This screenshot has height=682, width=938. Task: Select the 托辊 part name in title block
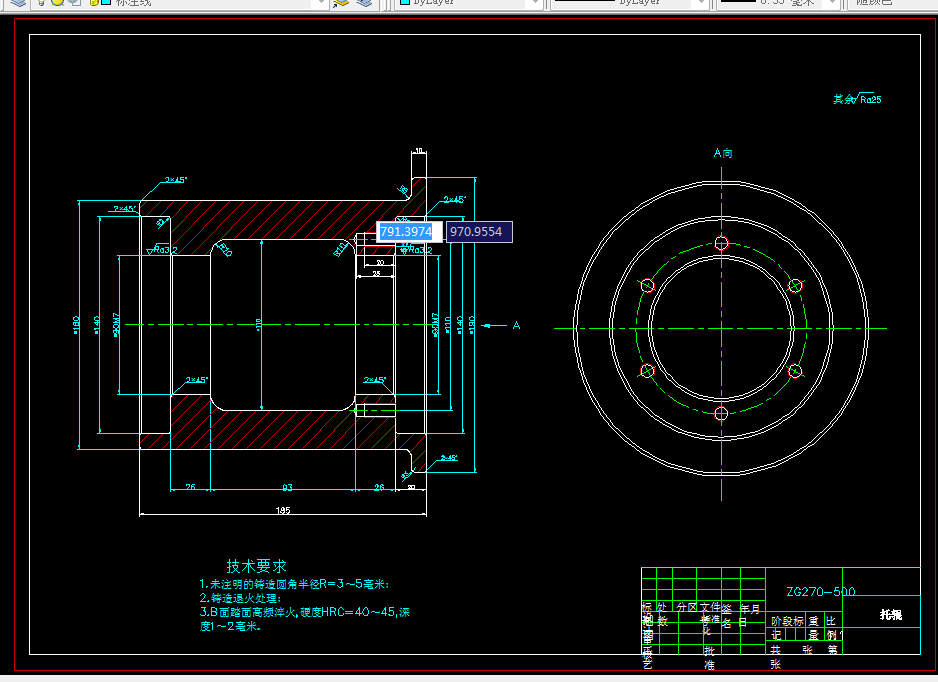(891, 614)
